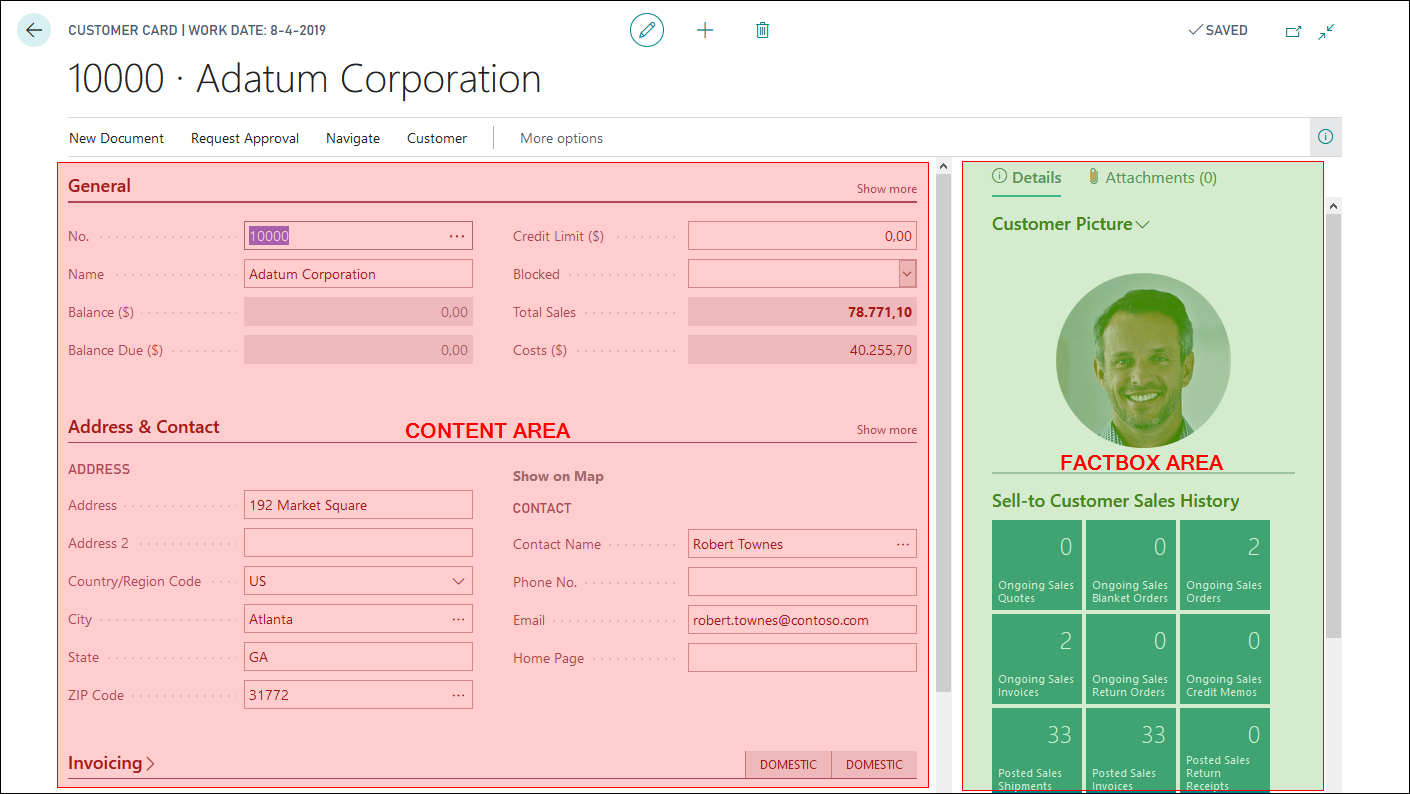1410x794 pixels.
Task: Click the Show on Map link
Action: click(558, 476)
